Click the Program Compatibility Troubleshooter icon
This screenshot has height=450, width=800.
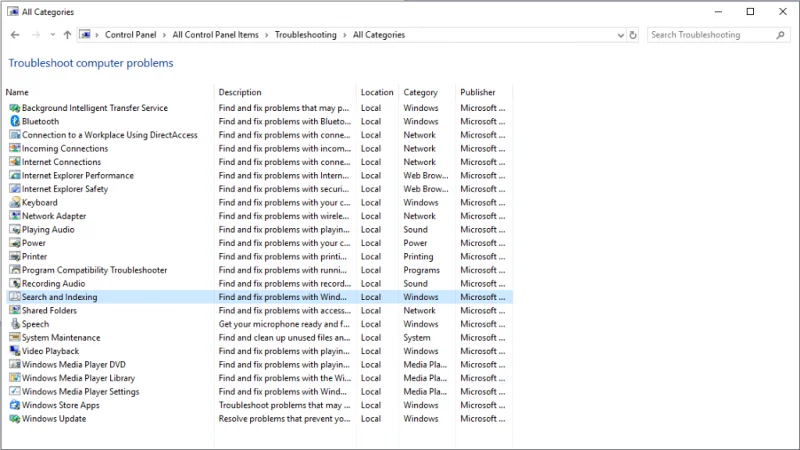15,270
